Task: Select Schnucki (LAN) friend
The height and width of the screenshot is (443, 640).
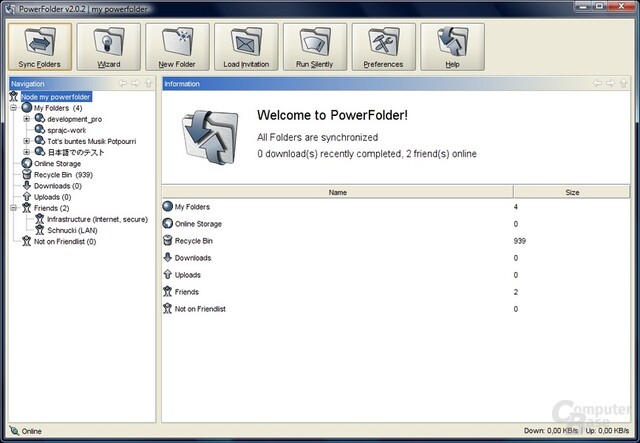Action: [72, 230]
